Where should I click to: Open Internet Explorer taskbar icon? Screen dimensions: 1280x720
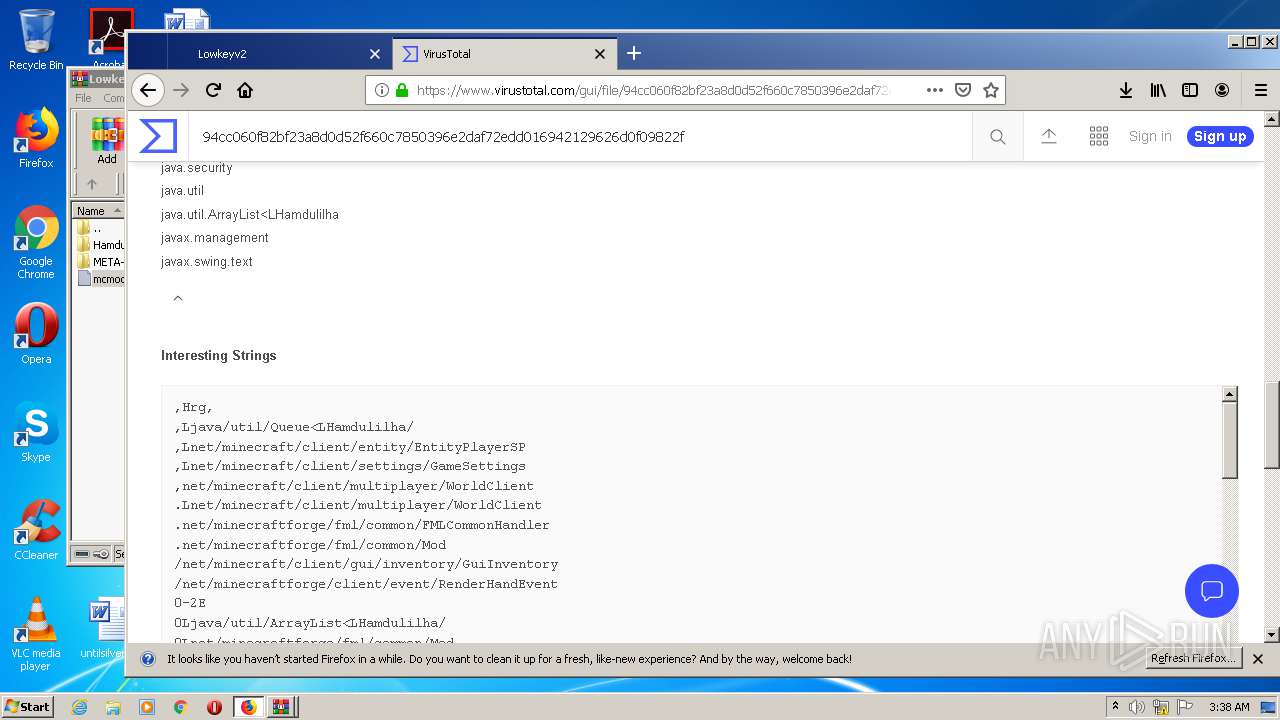click(x=79, y=707)
